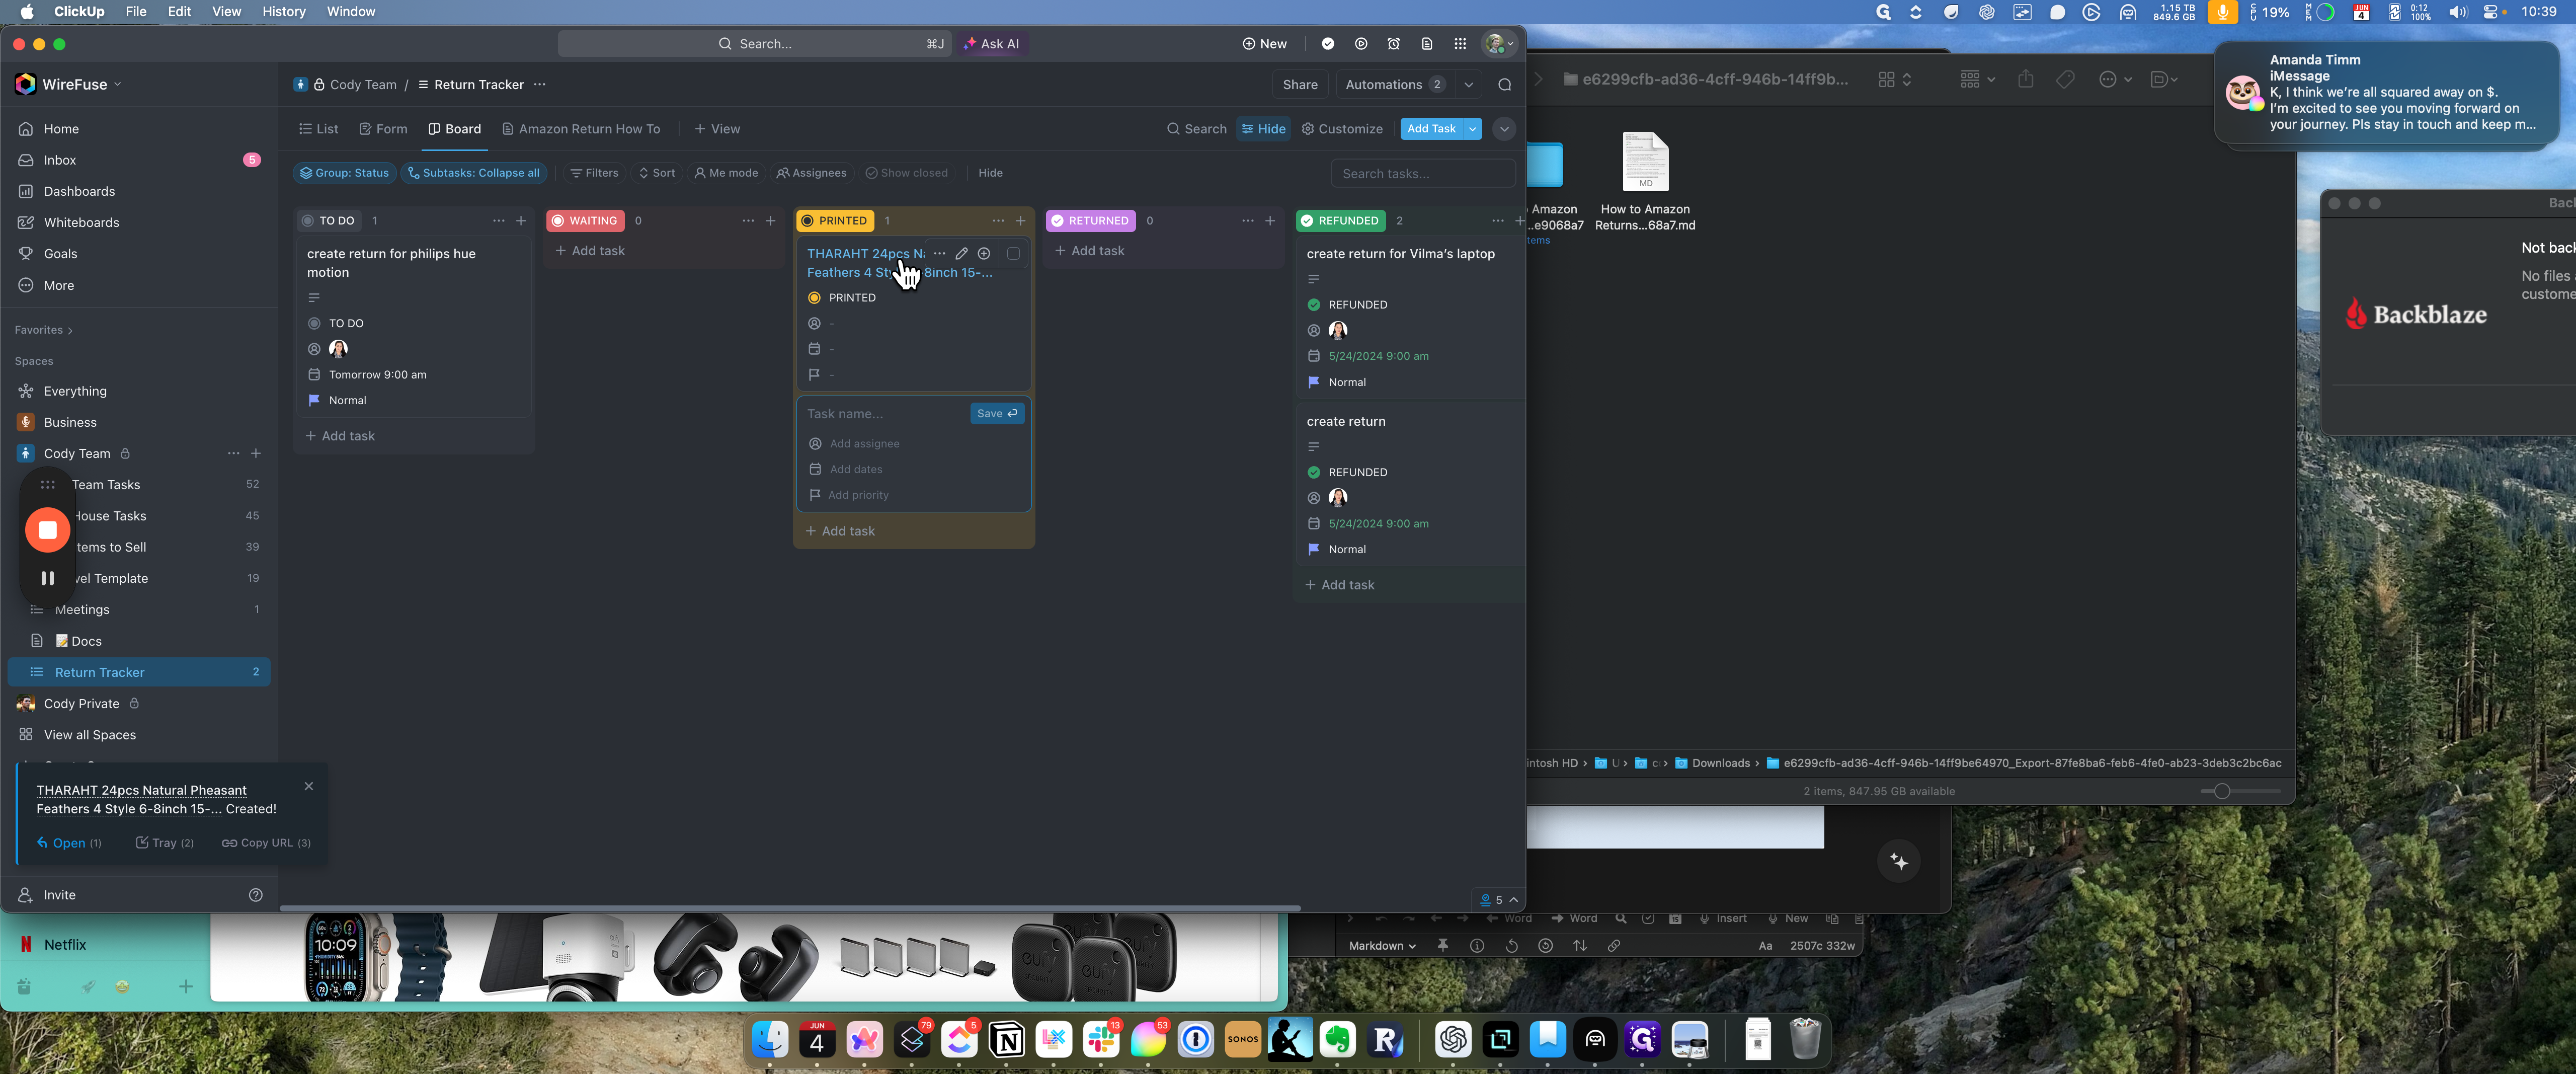
Task: Add a new item to Cody Team space
Action: [256, 453]
